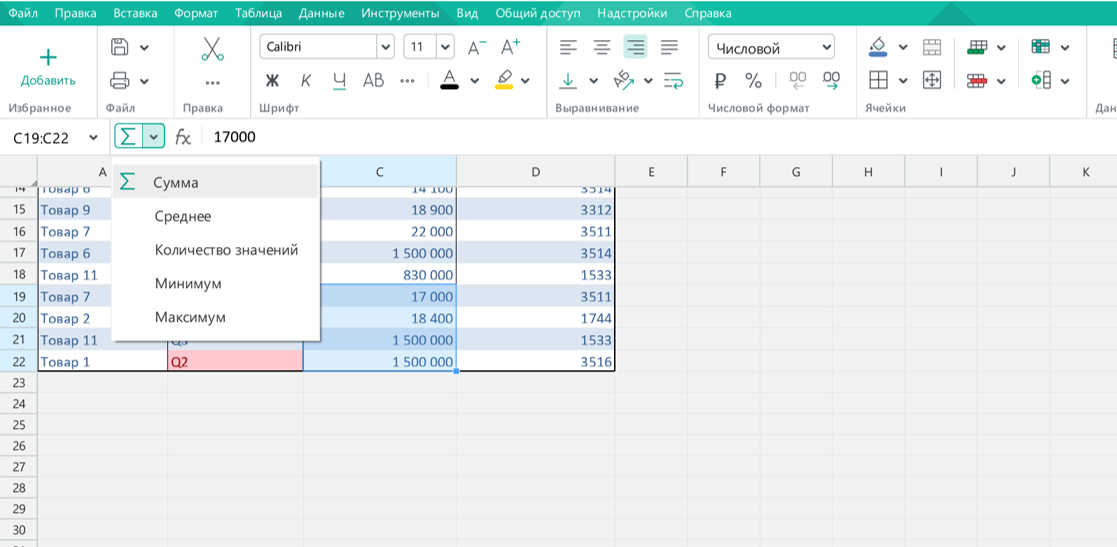Toggle bold Ж formatting

point(271,80)
